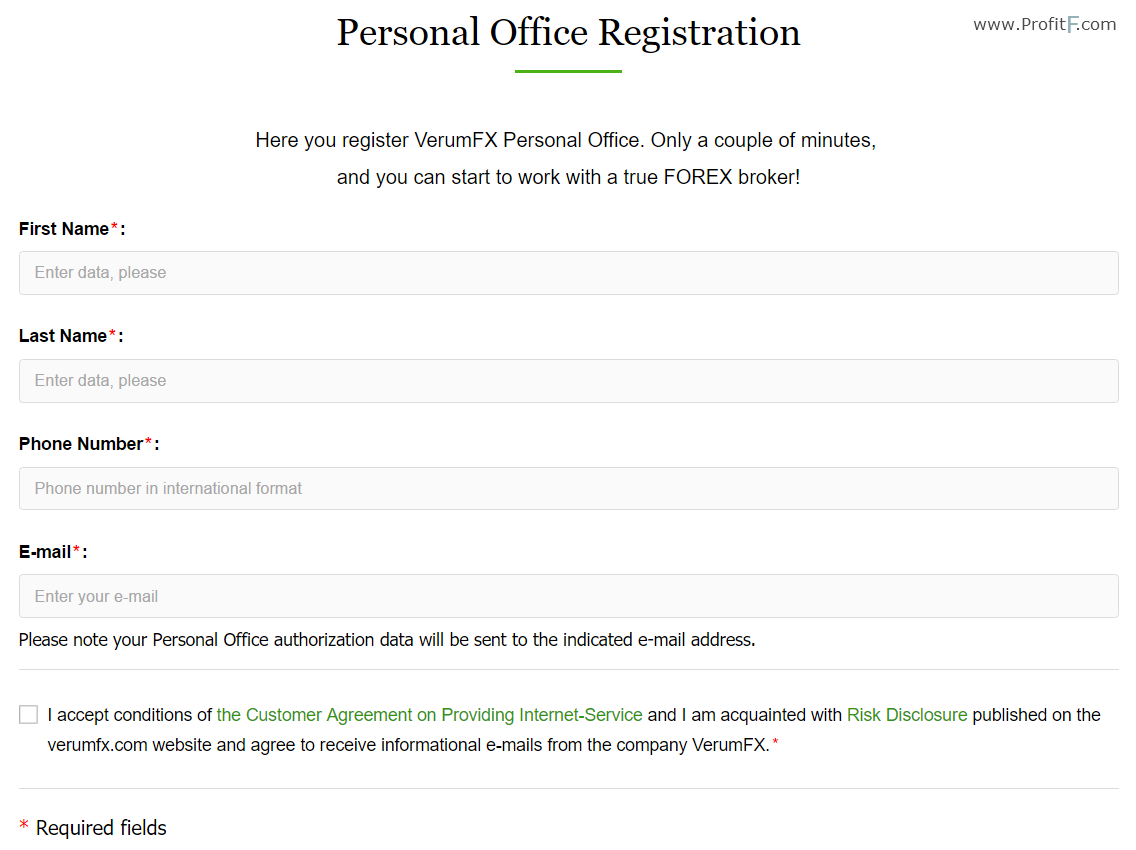Open the Customer Agreement on Providing Internet-Service link
1136x850 pixels.
pyautogui.click(x=429, y=715)
